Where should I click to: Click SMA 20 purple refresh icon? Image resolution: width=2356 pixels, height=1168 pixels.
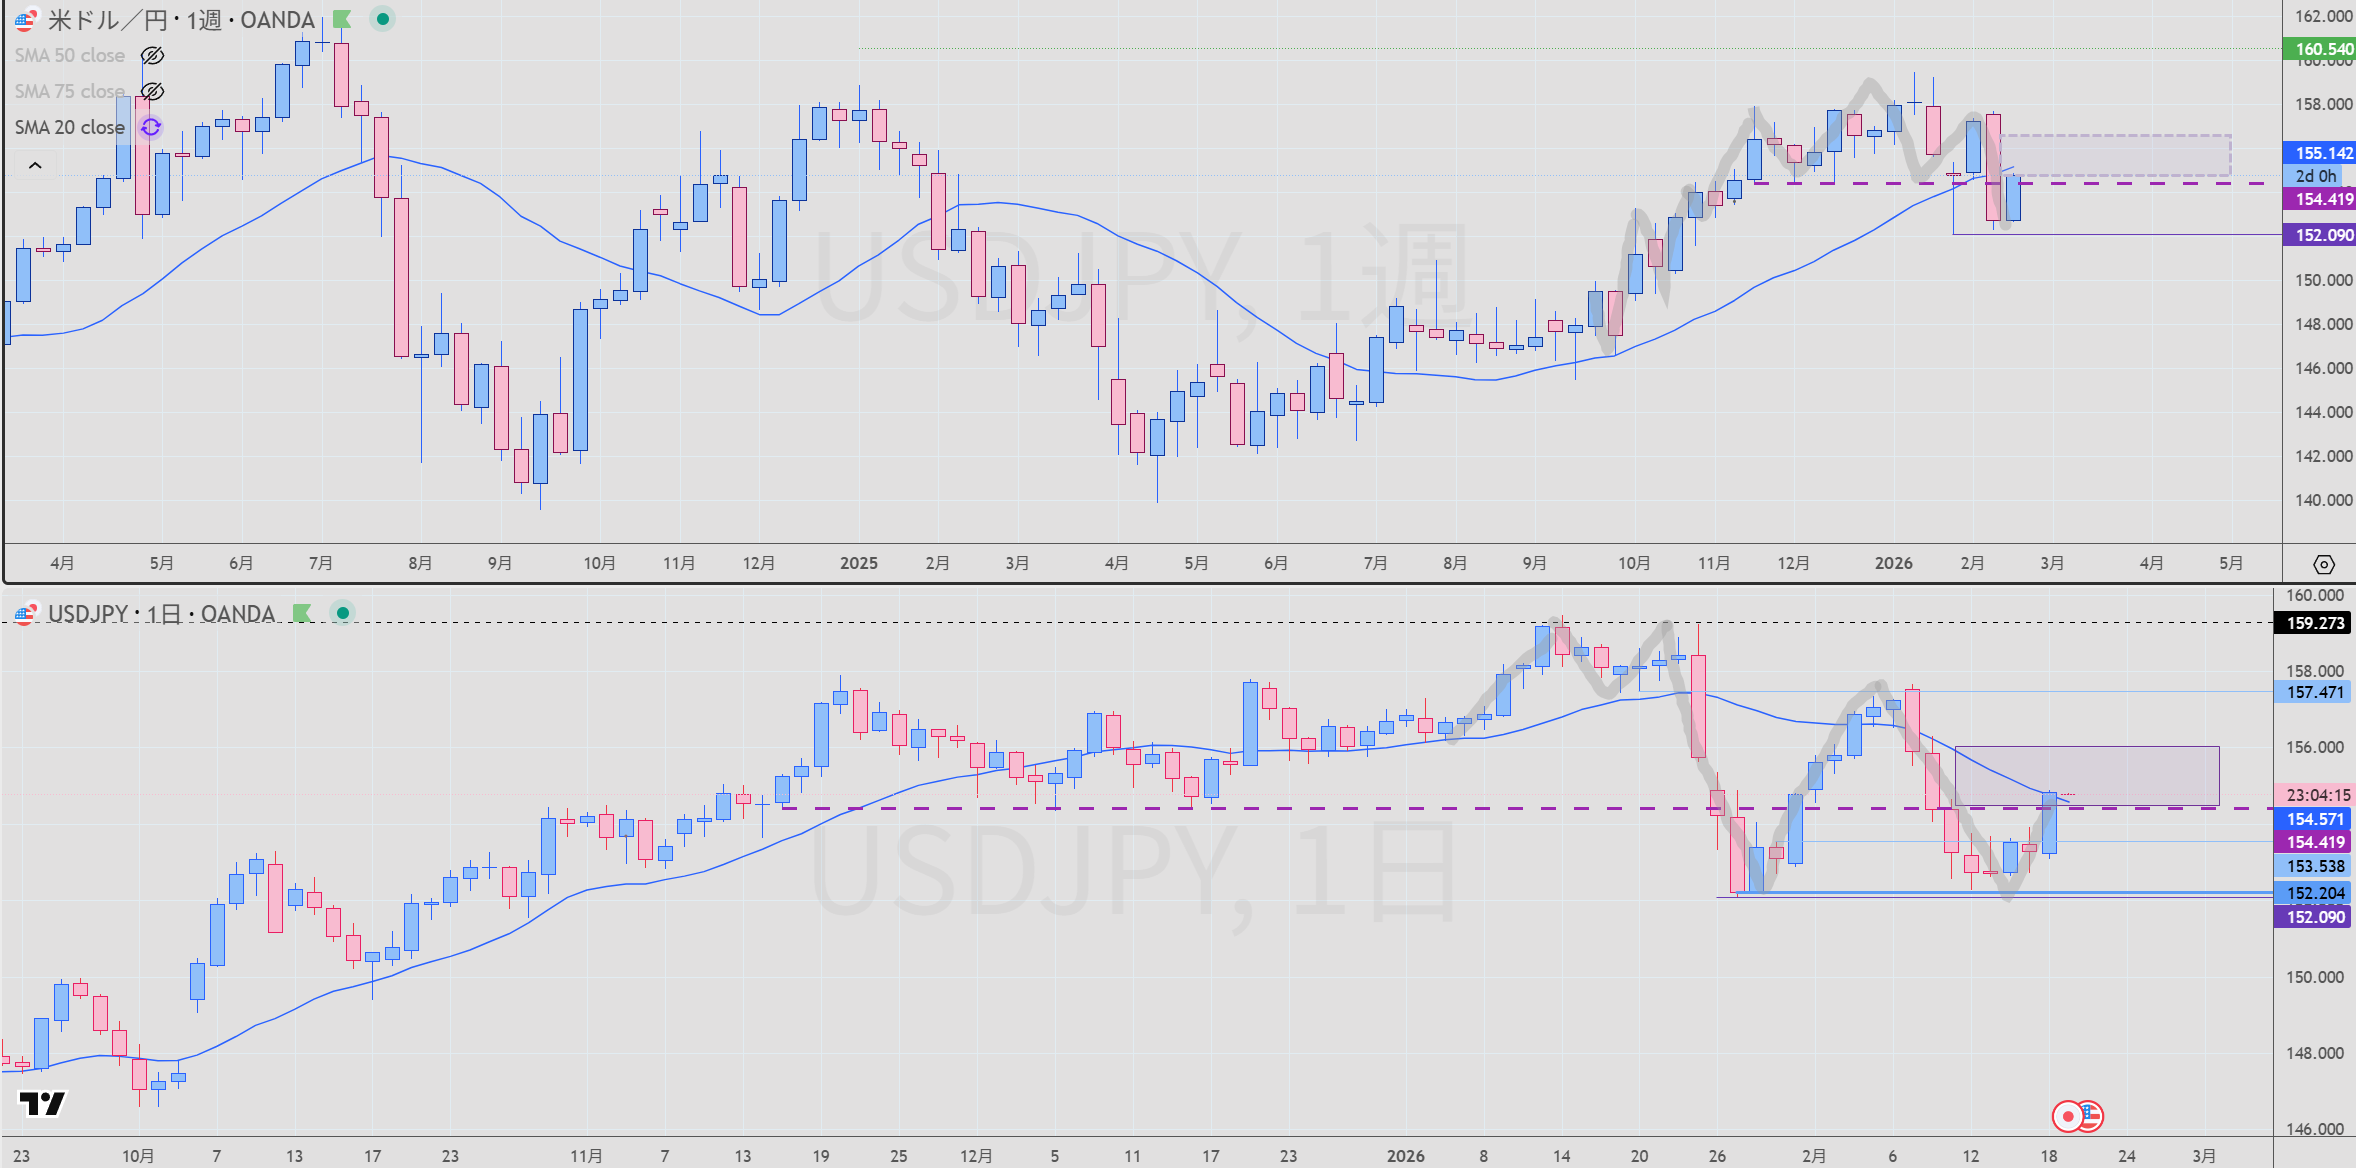click(x=151, y=127)
